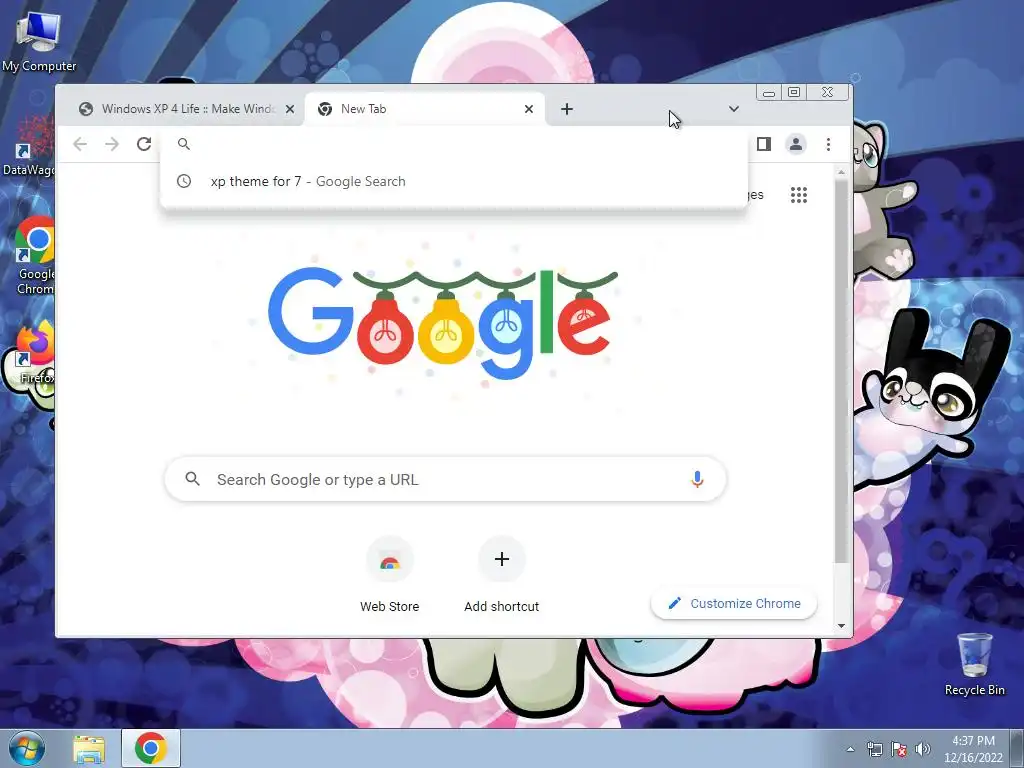Click the Search Google or type a URL box
1024x768 pixels.
pyautogui.click(x=445, y=479)
